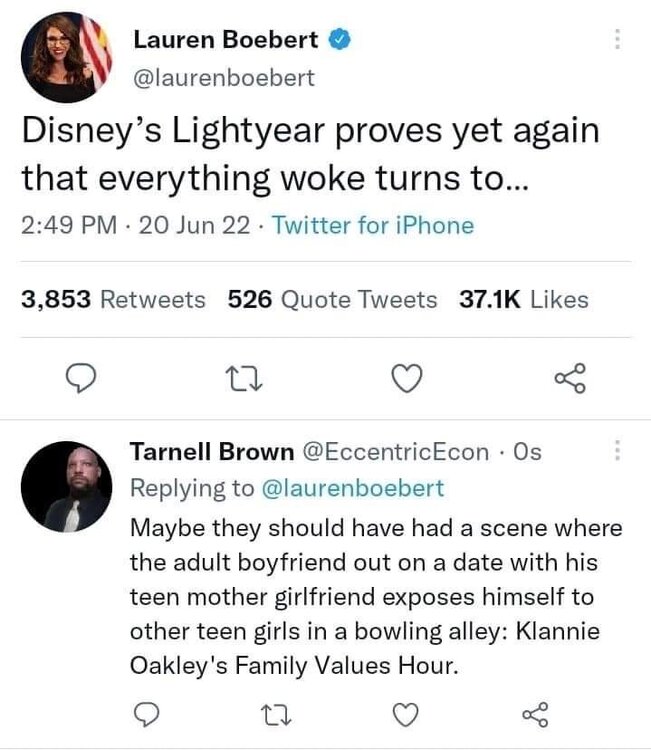Click the blue verified badge
The height and width of the screenshot is (750, 651).
point(341,40)
